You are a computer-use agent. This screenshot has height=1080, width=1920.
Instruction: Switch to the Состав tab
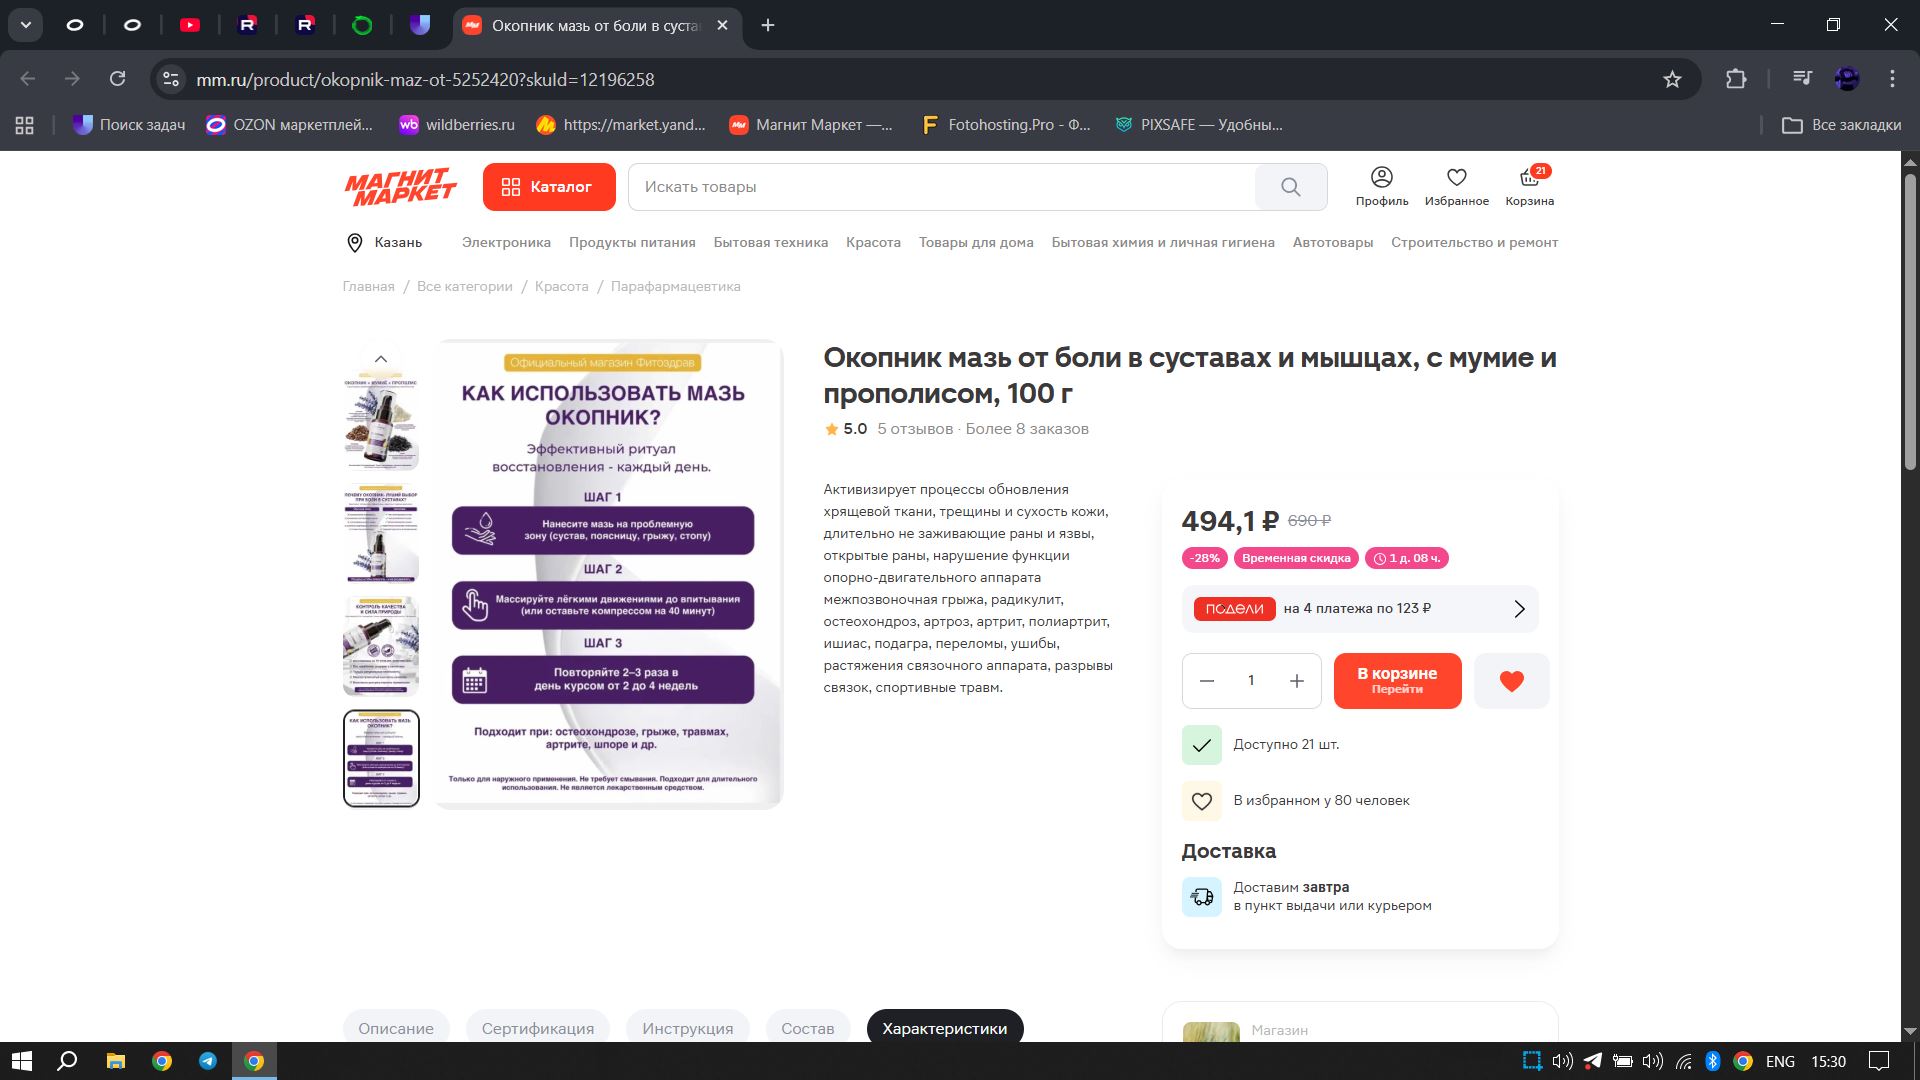click(807, 1028)
